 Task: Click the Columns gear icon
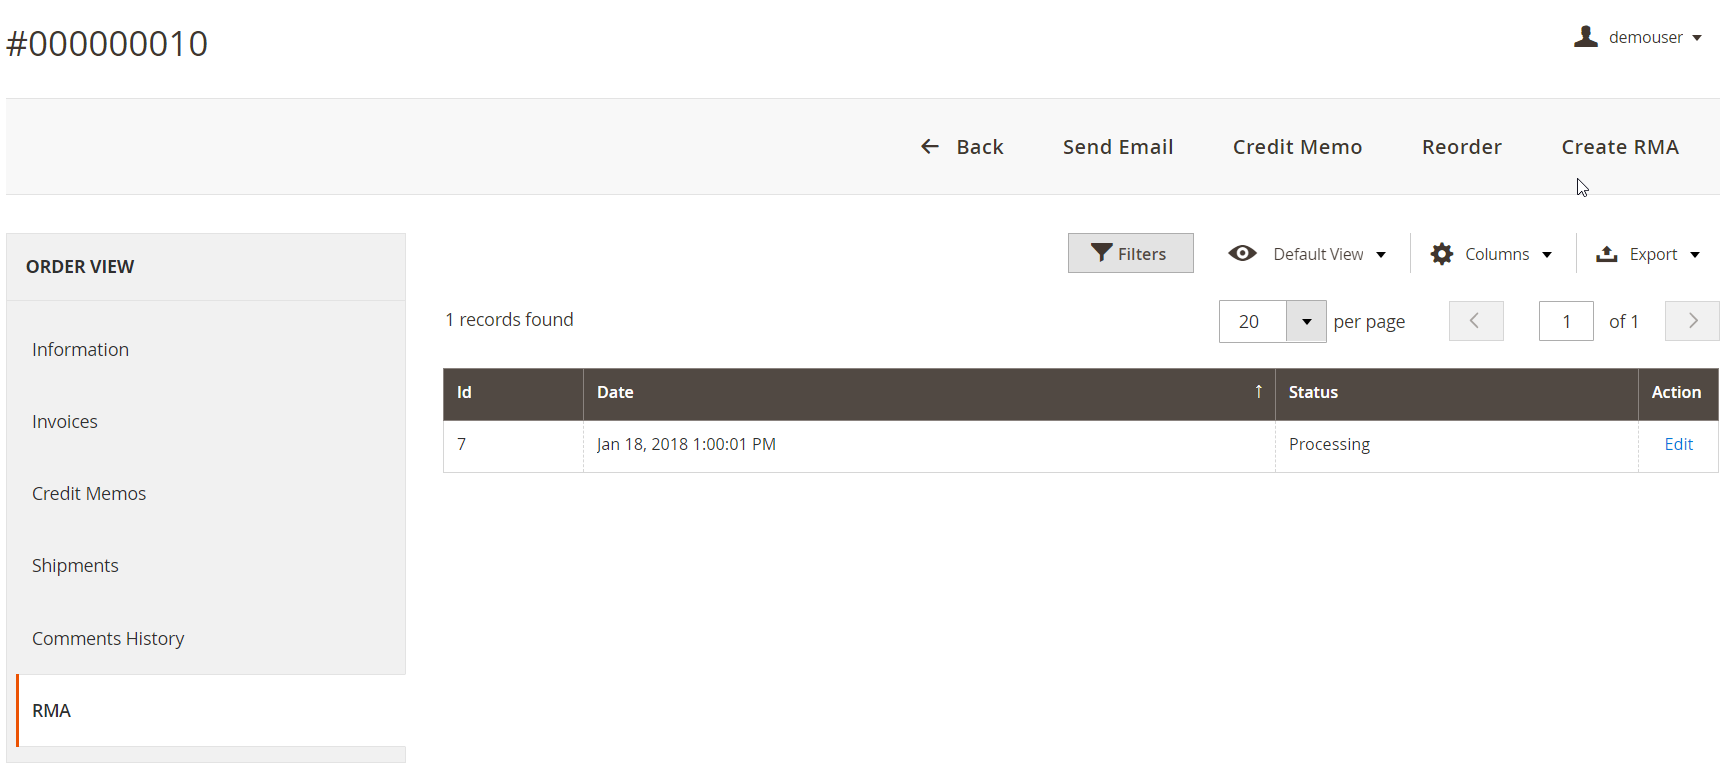pos(1441,254)
